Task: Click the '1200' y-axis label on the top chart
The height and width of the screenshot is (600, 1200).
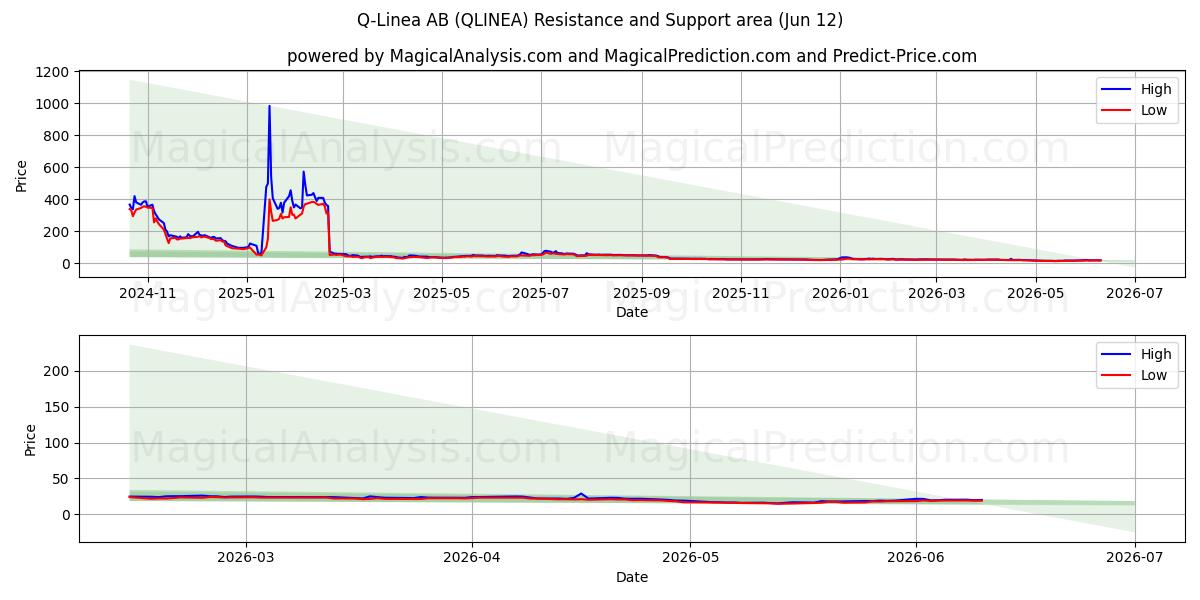Action: tap(52, 72)
